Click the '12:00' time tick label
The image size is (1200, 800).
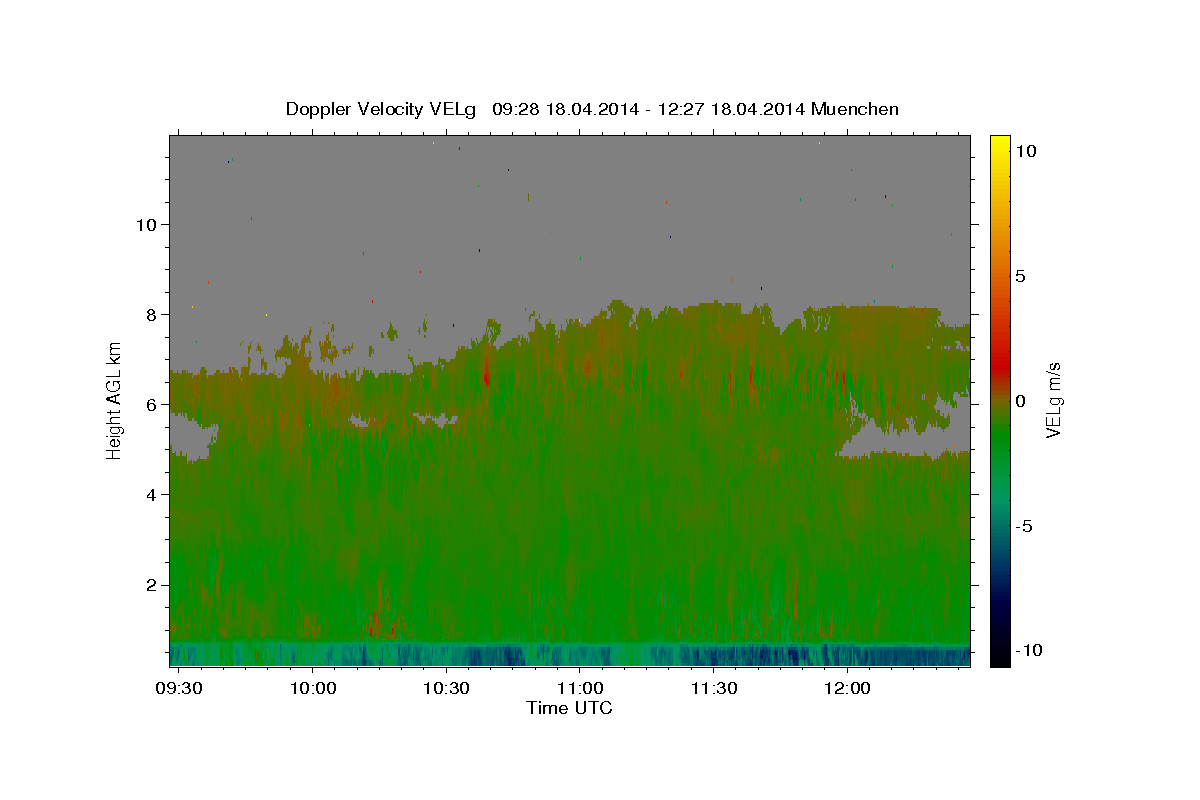848,689
